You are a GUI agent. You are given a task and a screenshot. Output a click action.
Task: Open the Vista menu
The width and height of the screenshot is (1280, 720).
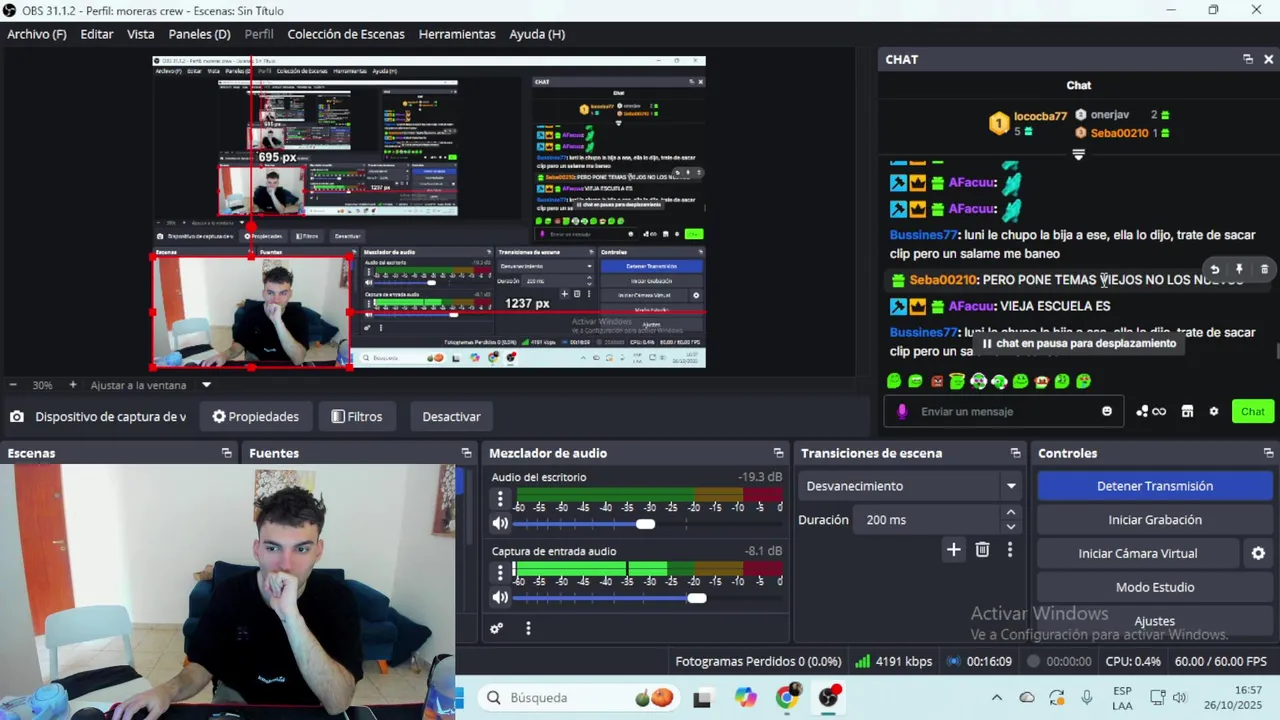tap(141, 34)
